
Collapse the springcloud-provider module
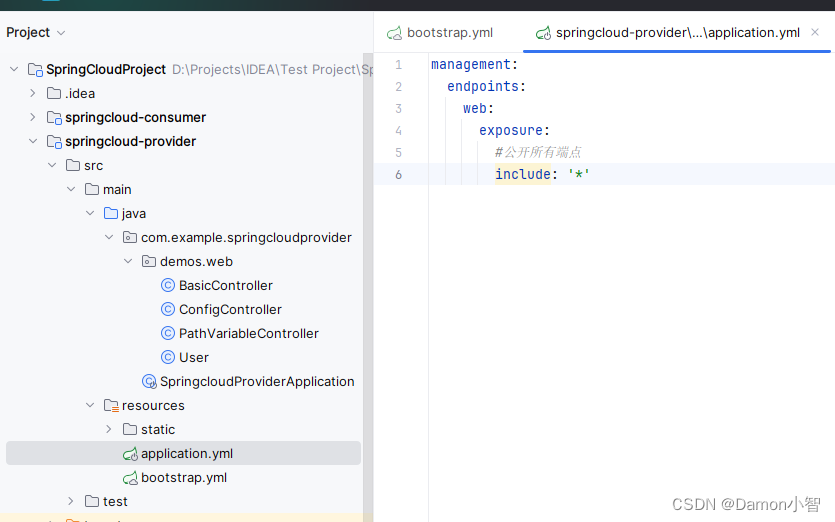33,141
